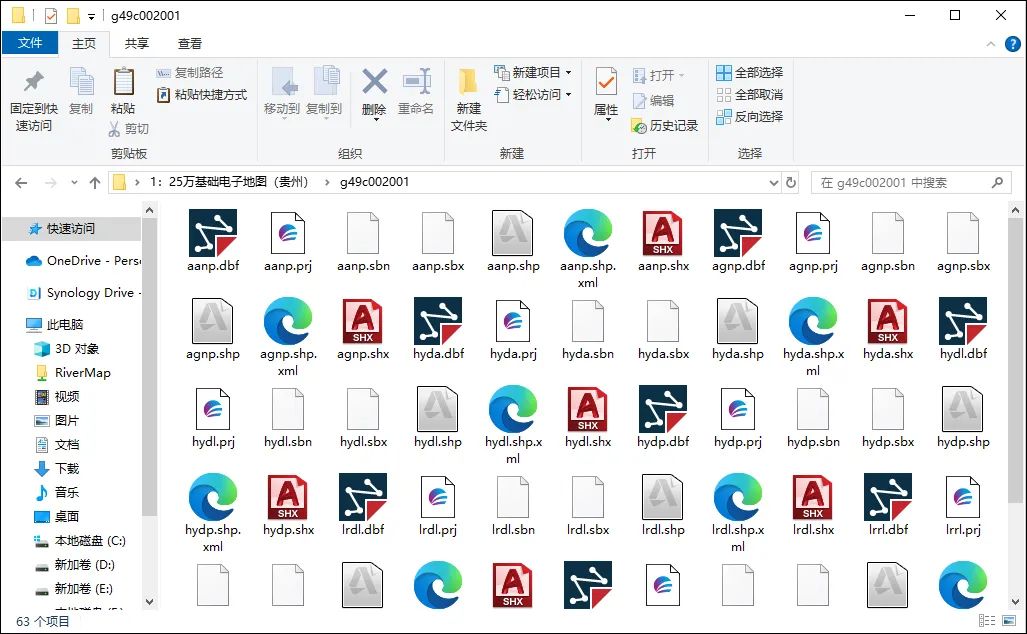This screenshot has width=1027, height=634.
Task: Click Select All (全部选择)
Action: (750, 73)
